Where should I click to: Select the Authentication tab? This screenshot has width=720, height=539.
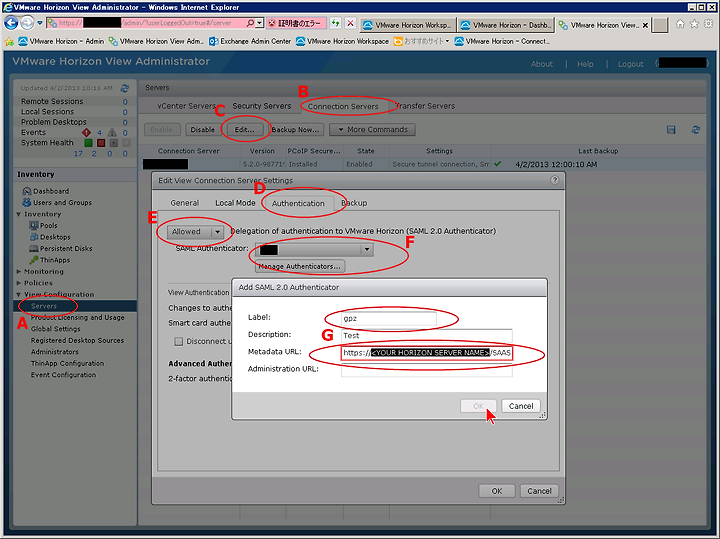pyautogui.click(x=298, y=203)
